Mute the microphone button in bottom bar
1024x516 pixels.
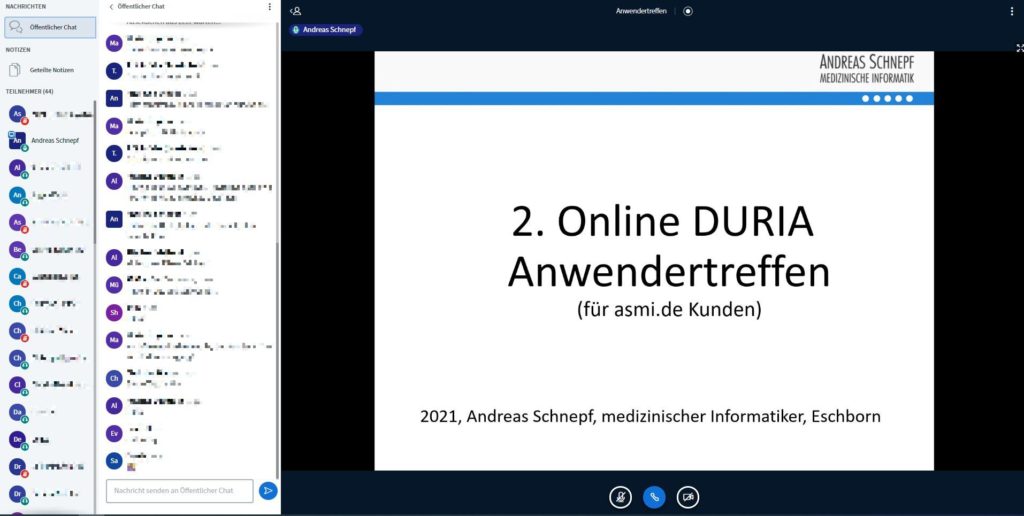click(x=620, y=497)
